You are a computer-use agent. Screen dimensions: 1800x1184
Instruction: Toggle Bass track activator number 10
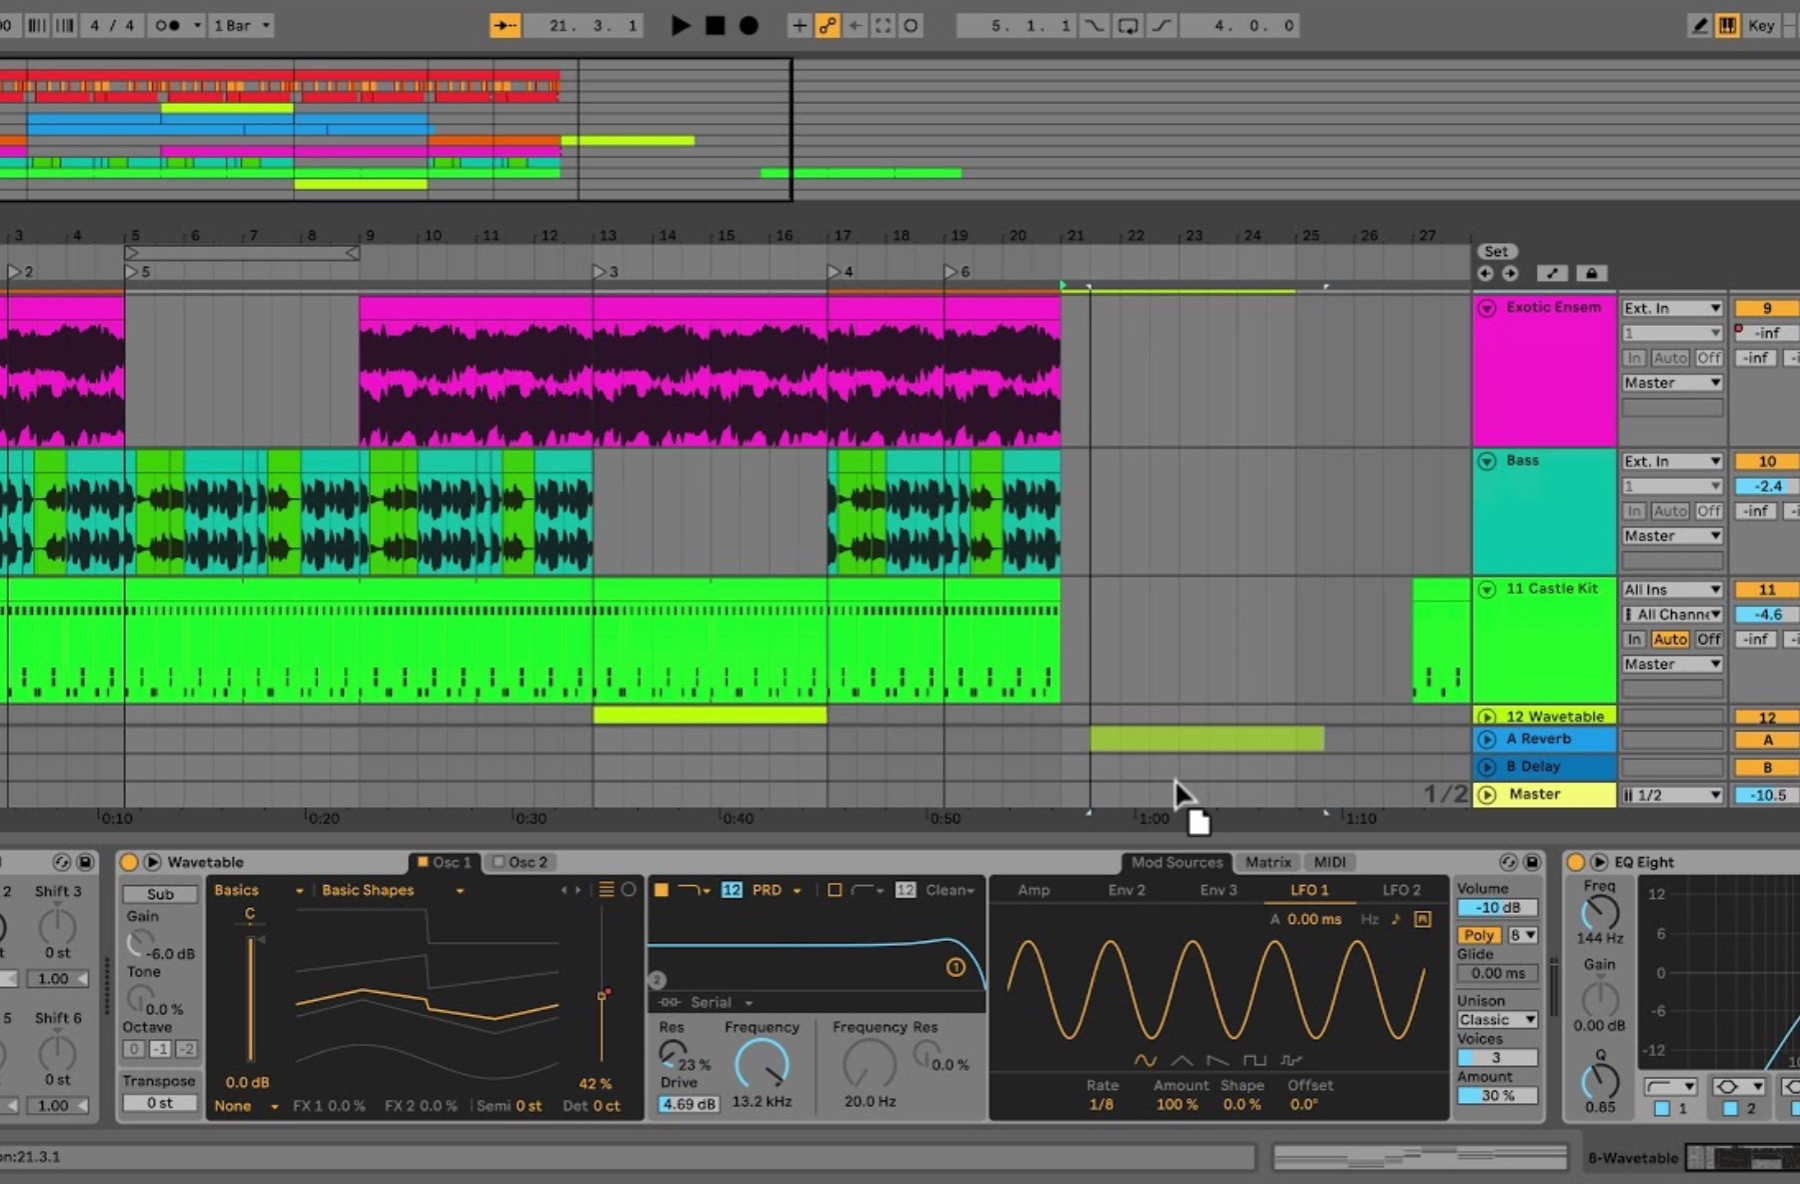coord(1767,461)
